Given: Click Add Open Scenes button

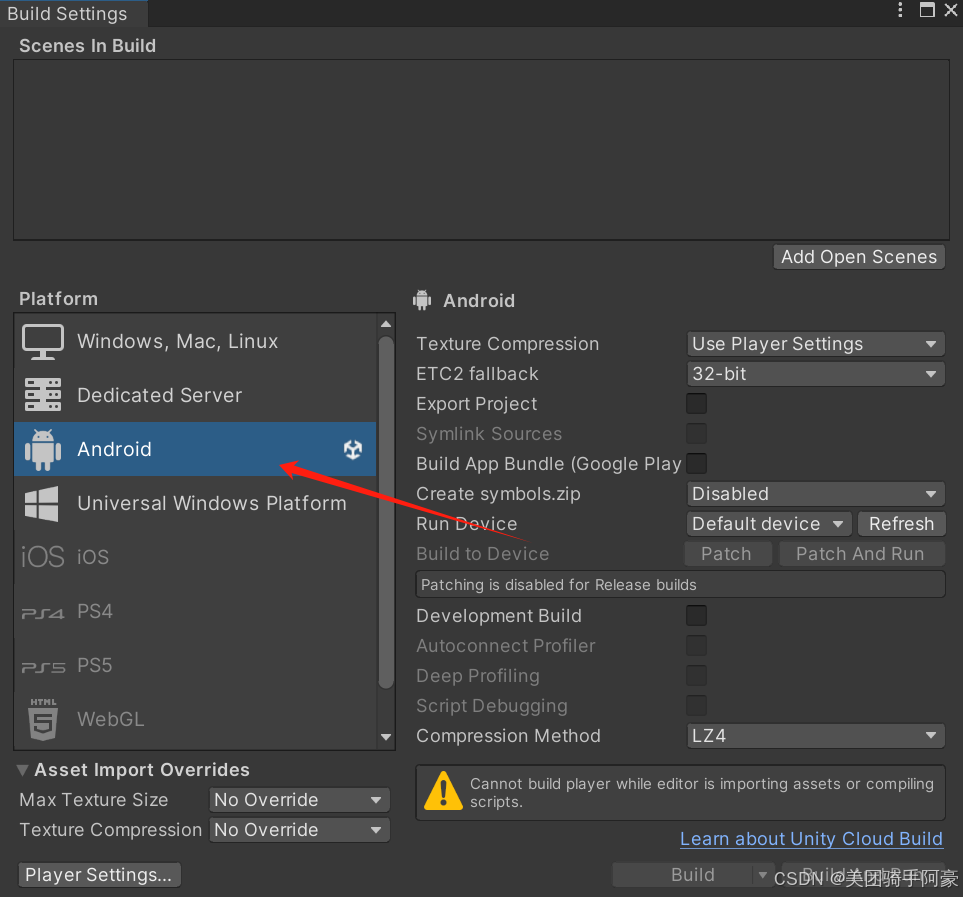Looking at the screenshot, I should pos(859,257).
